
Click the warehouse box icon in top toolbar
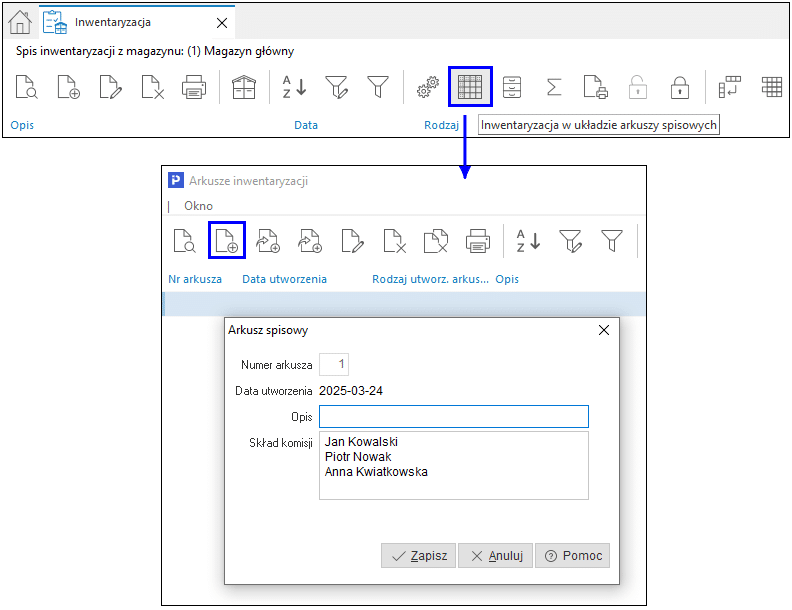(x=243, y=87)
